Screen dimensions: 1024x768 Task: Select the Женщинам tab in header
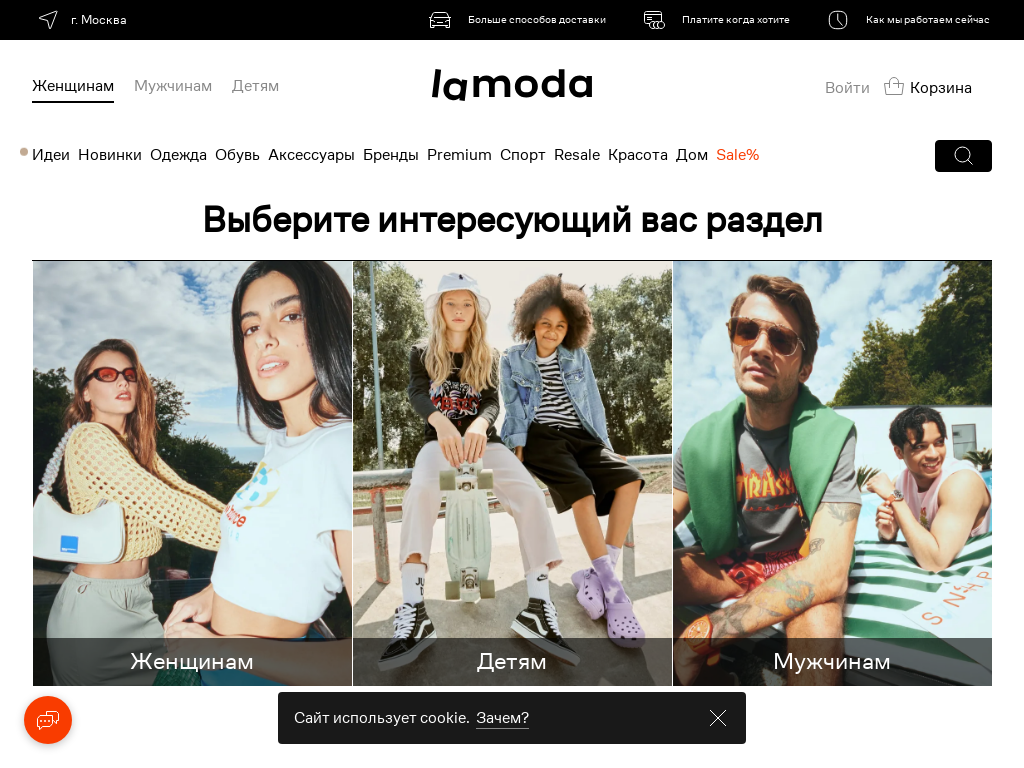pos(73,86)
